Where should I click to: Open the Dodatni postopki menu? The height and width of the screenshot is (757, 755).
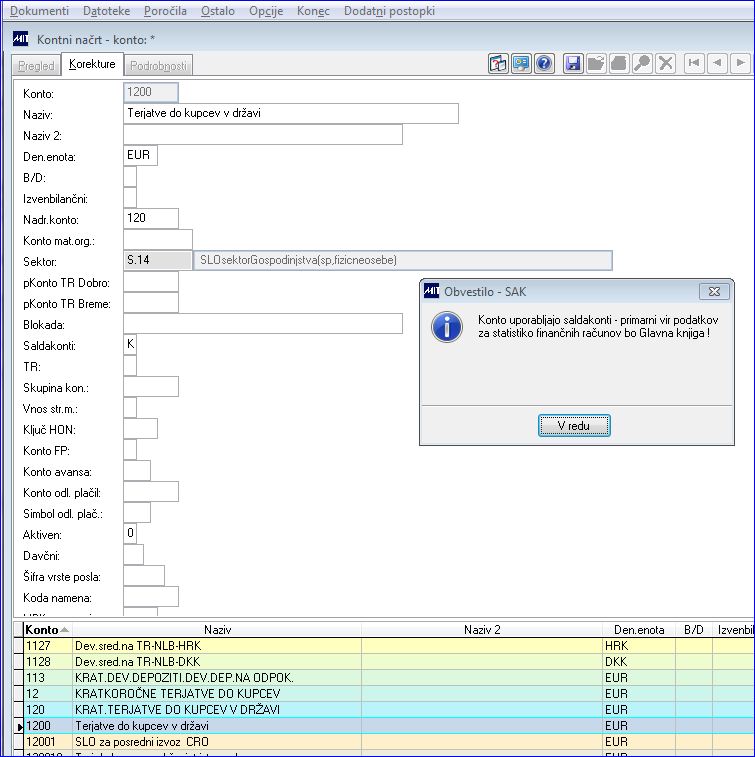coord(389,11)
